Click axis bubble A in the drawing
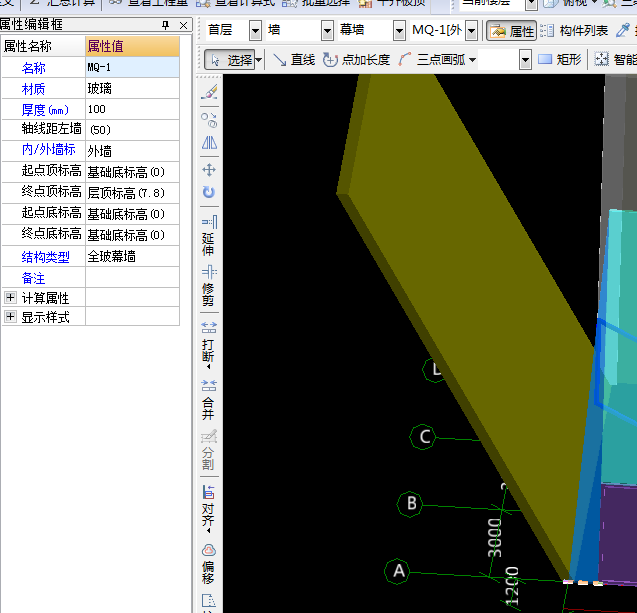The height and width of the screenshot is (613, 637). (397, 571)
